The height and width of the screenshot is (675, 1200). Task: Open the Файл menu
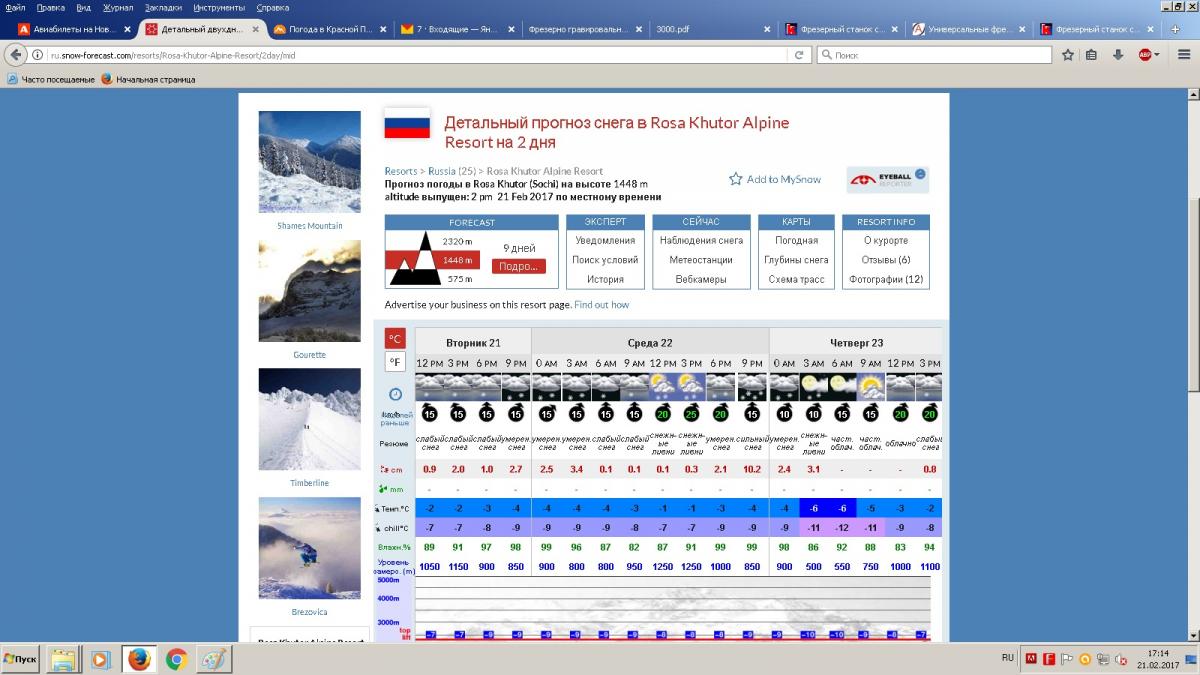(x=15, y=7)
